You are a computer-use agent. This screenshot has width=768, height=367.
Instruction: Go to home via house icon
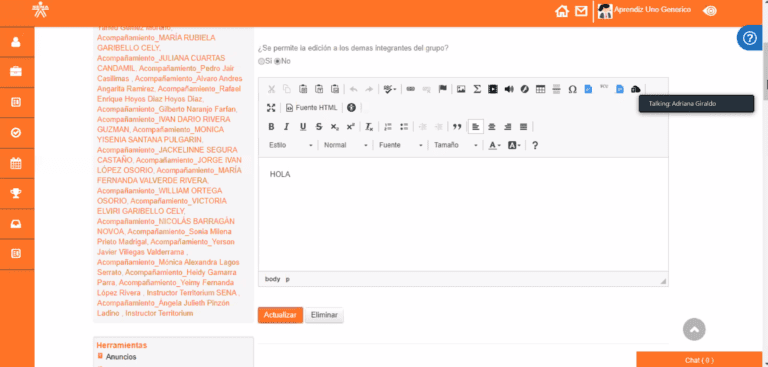coord(561,11)
